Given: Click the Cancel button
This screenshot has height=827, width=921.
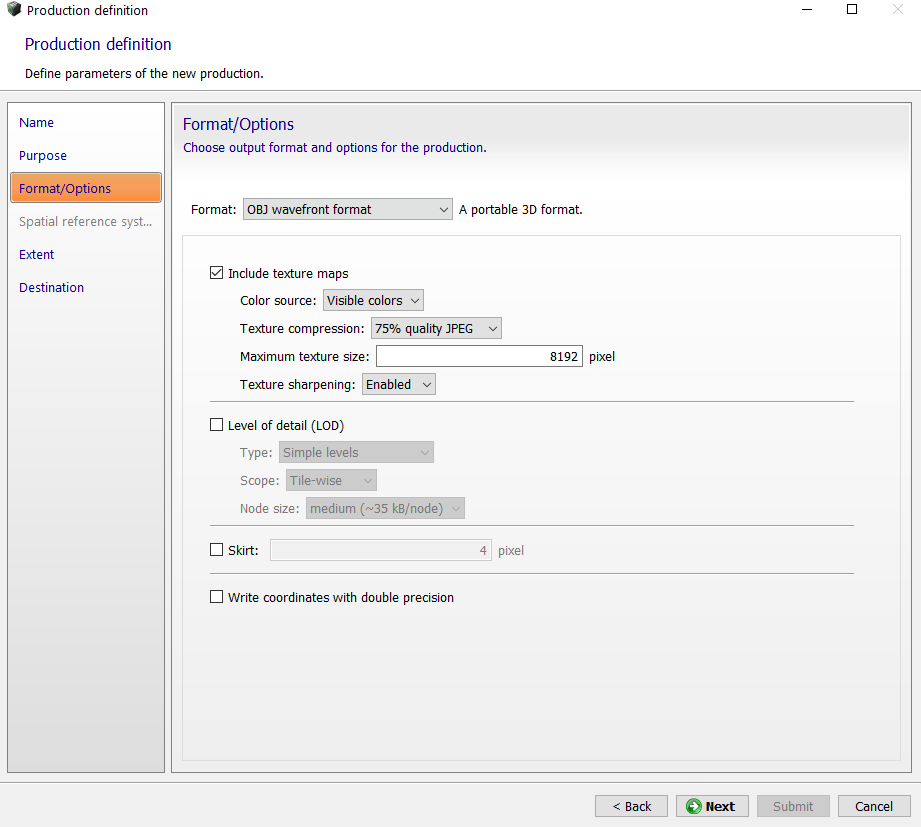Looking at the screenshot, I should 873,807.
